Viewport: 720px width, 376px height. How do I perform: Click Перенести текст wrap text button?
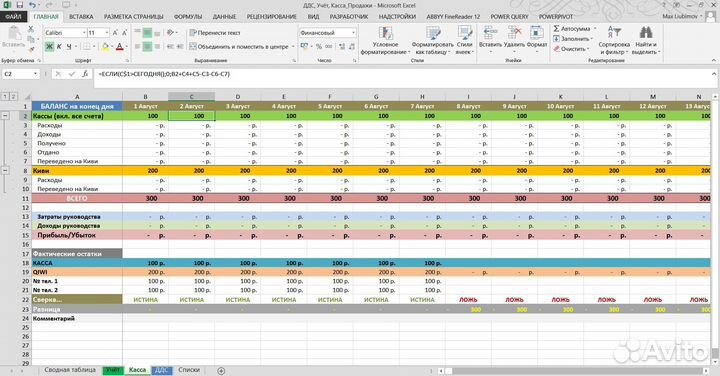215,33
